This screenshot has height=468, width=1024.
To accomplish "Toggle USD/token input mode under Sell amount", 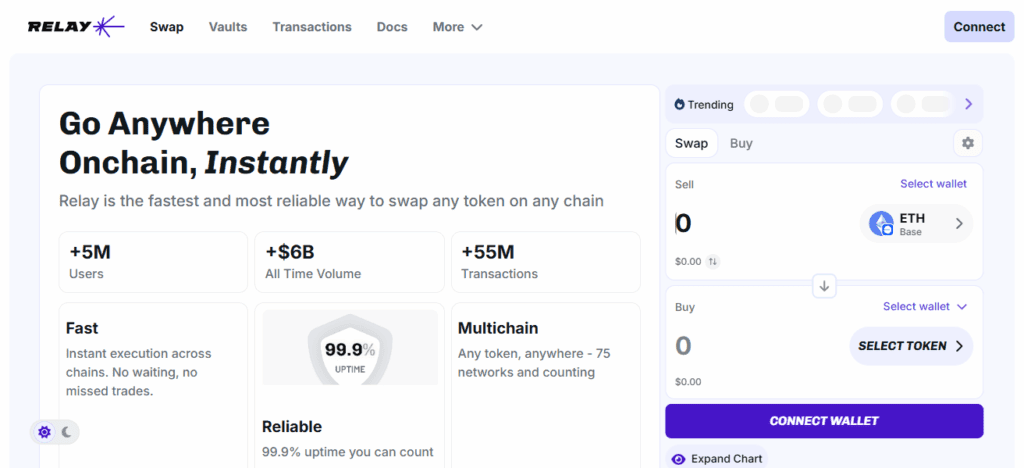I will coord(712,261).
